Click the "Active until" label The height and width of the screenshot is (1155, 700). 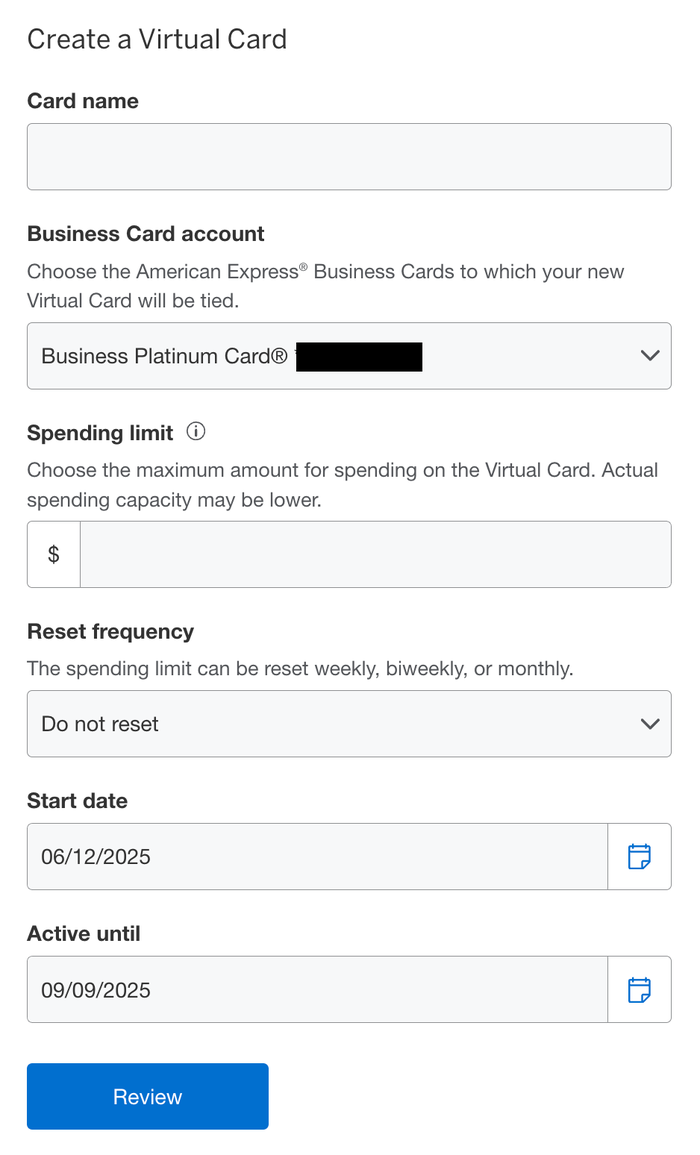(x=84, y=934)
